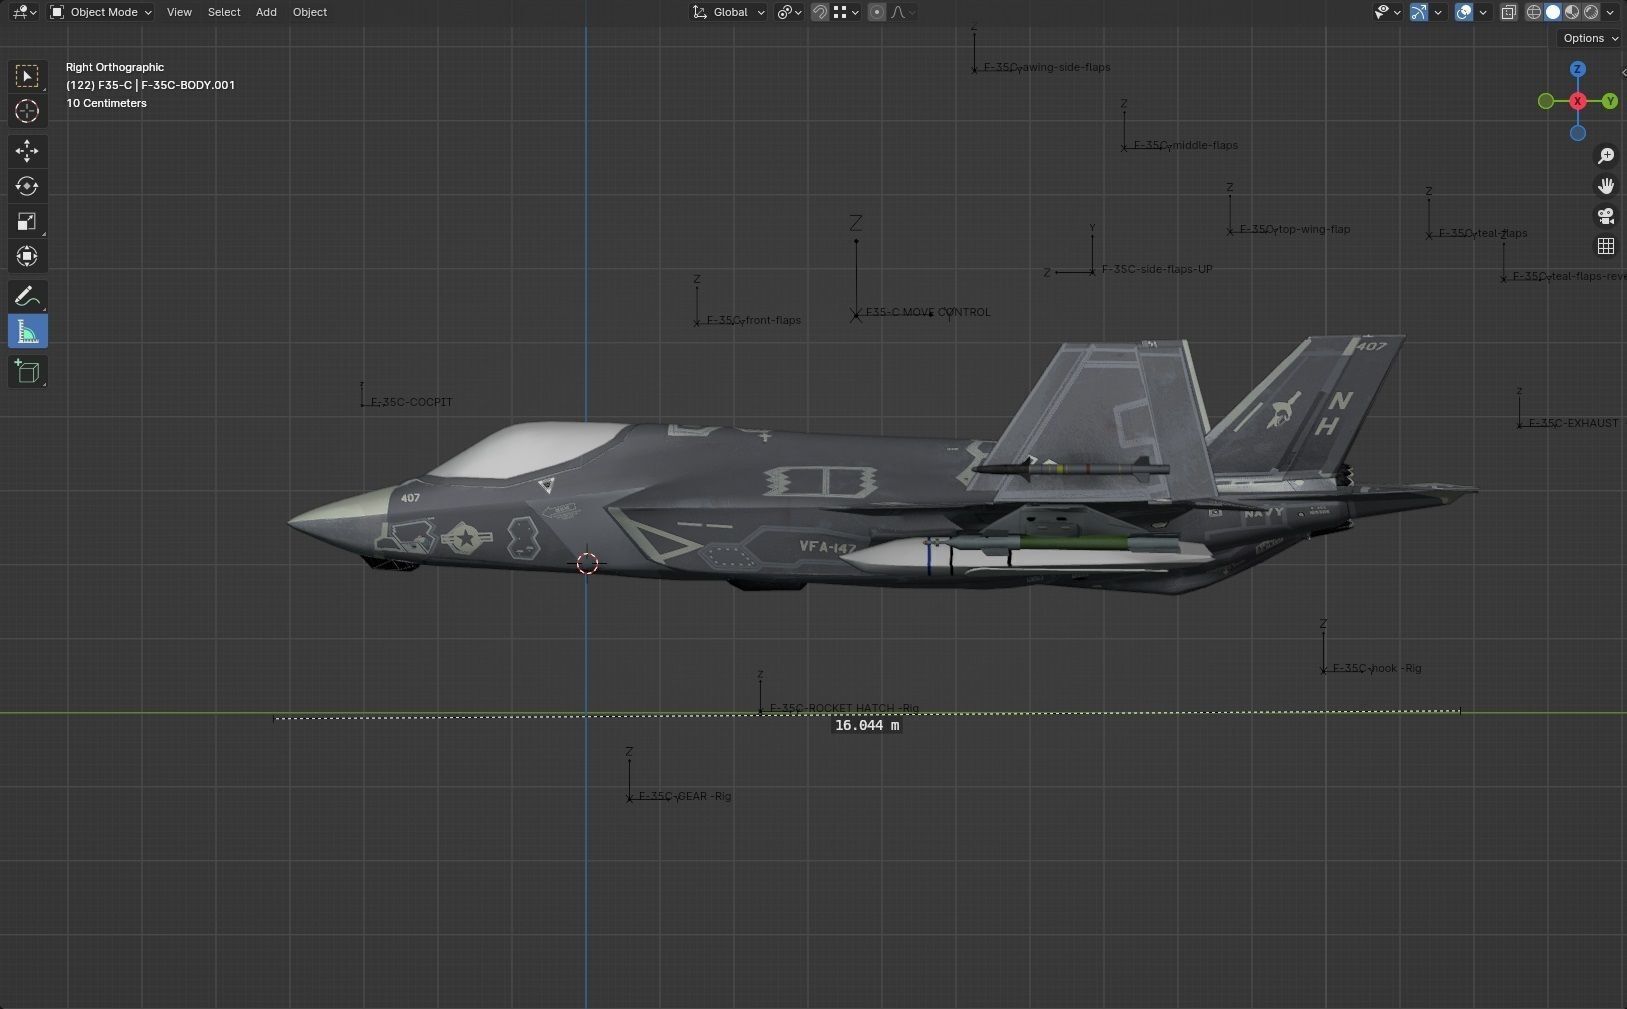Viewport: 1627px width, 1009px height.
Task: Open the Object menu
Action: point(310,12)
